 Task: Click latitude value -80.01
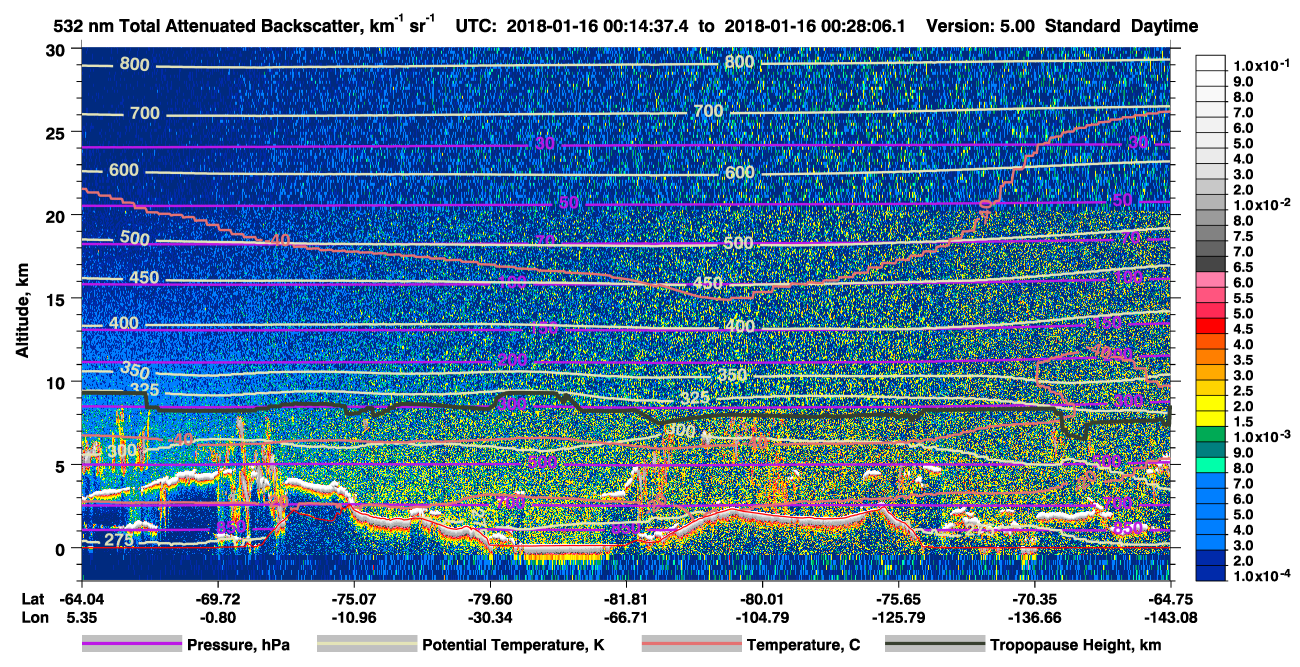click(762, 599)
